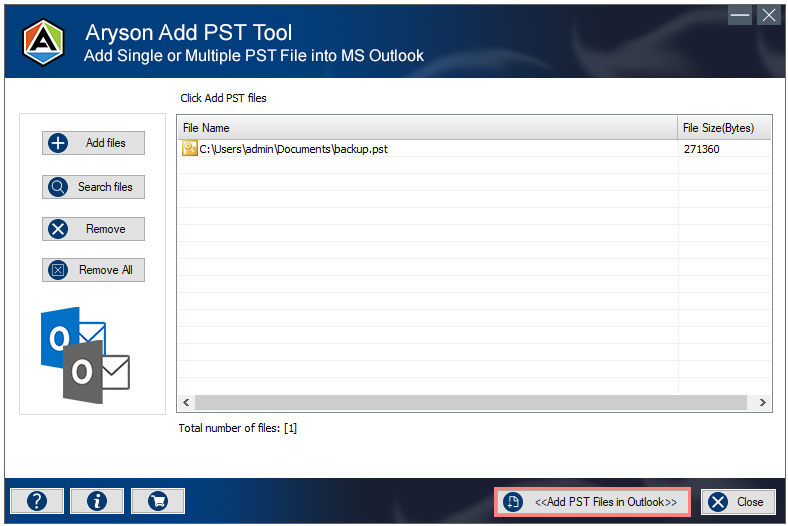Click Remove All button
This screenshot has height=526, width=788.
click(93, 270)
